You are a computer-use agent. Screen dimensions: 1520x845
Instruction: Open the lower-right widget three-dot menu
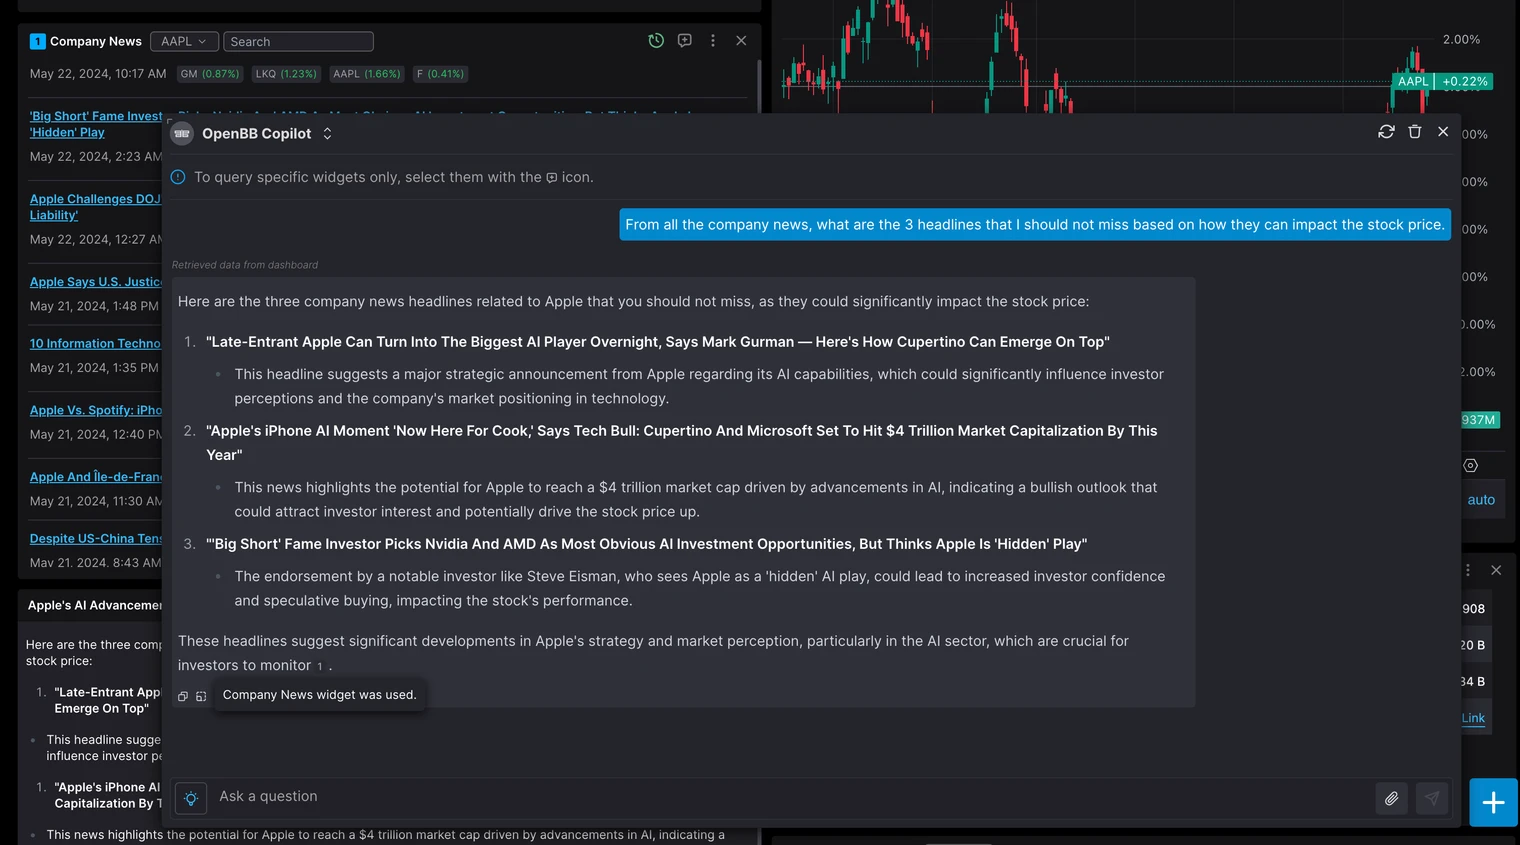pos(1468,570)
